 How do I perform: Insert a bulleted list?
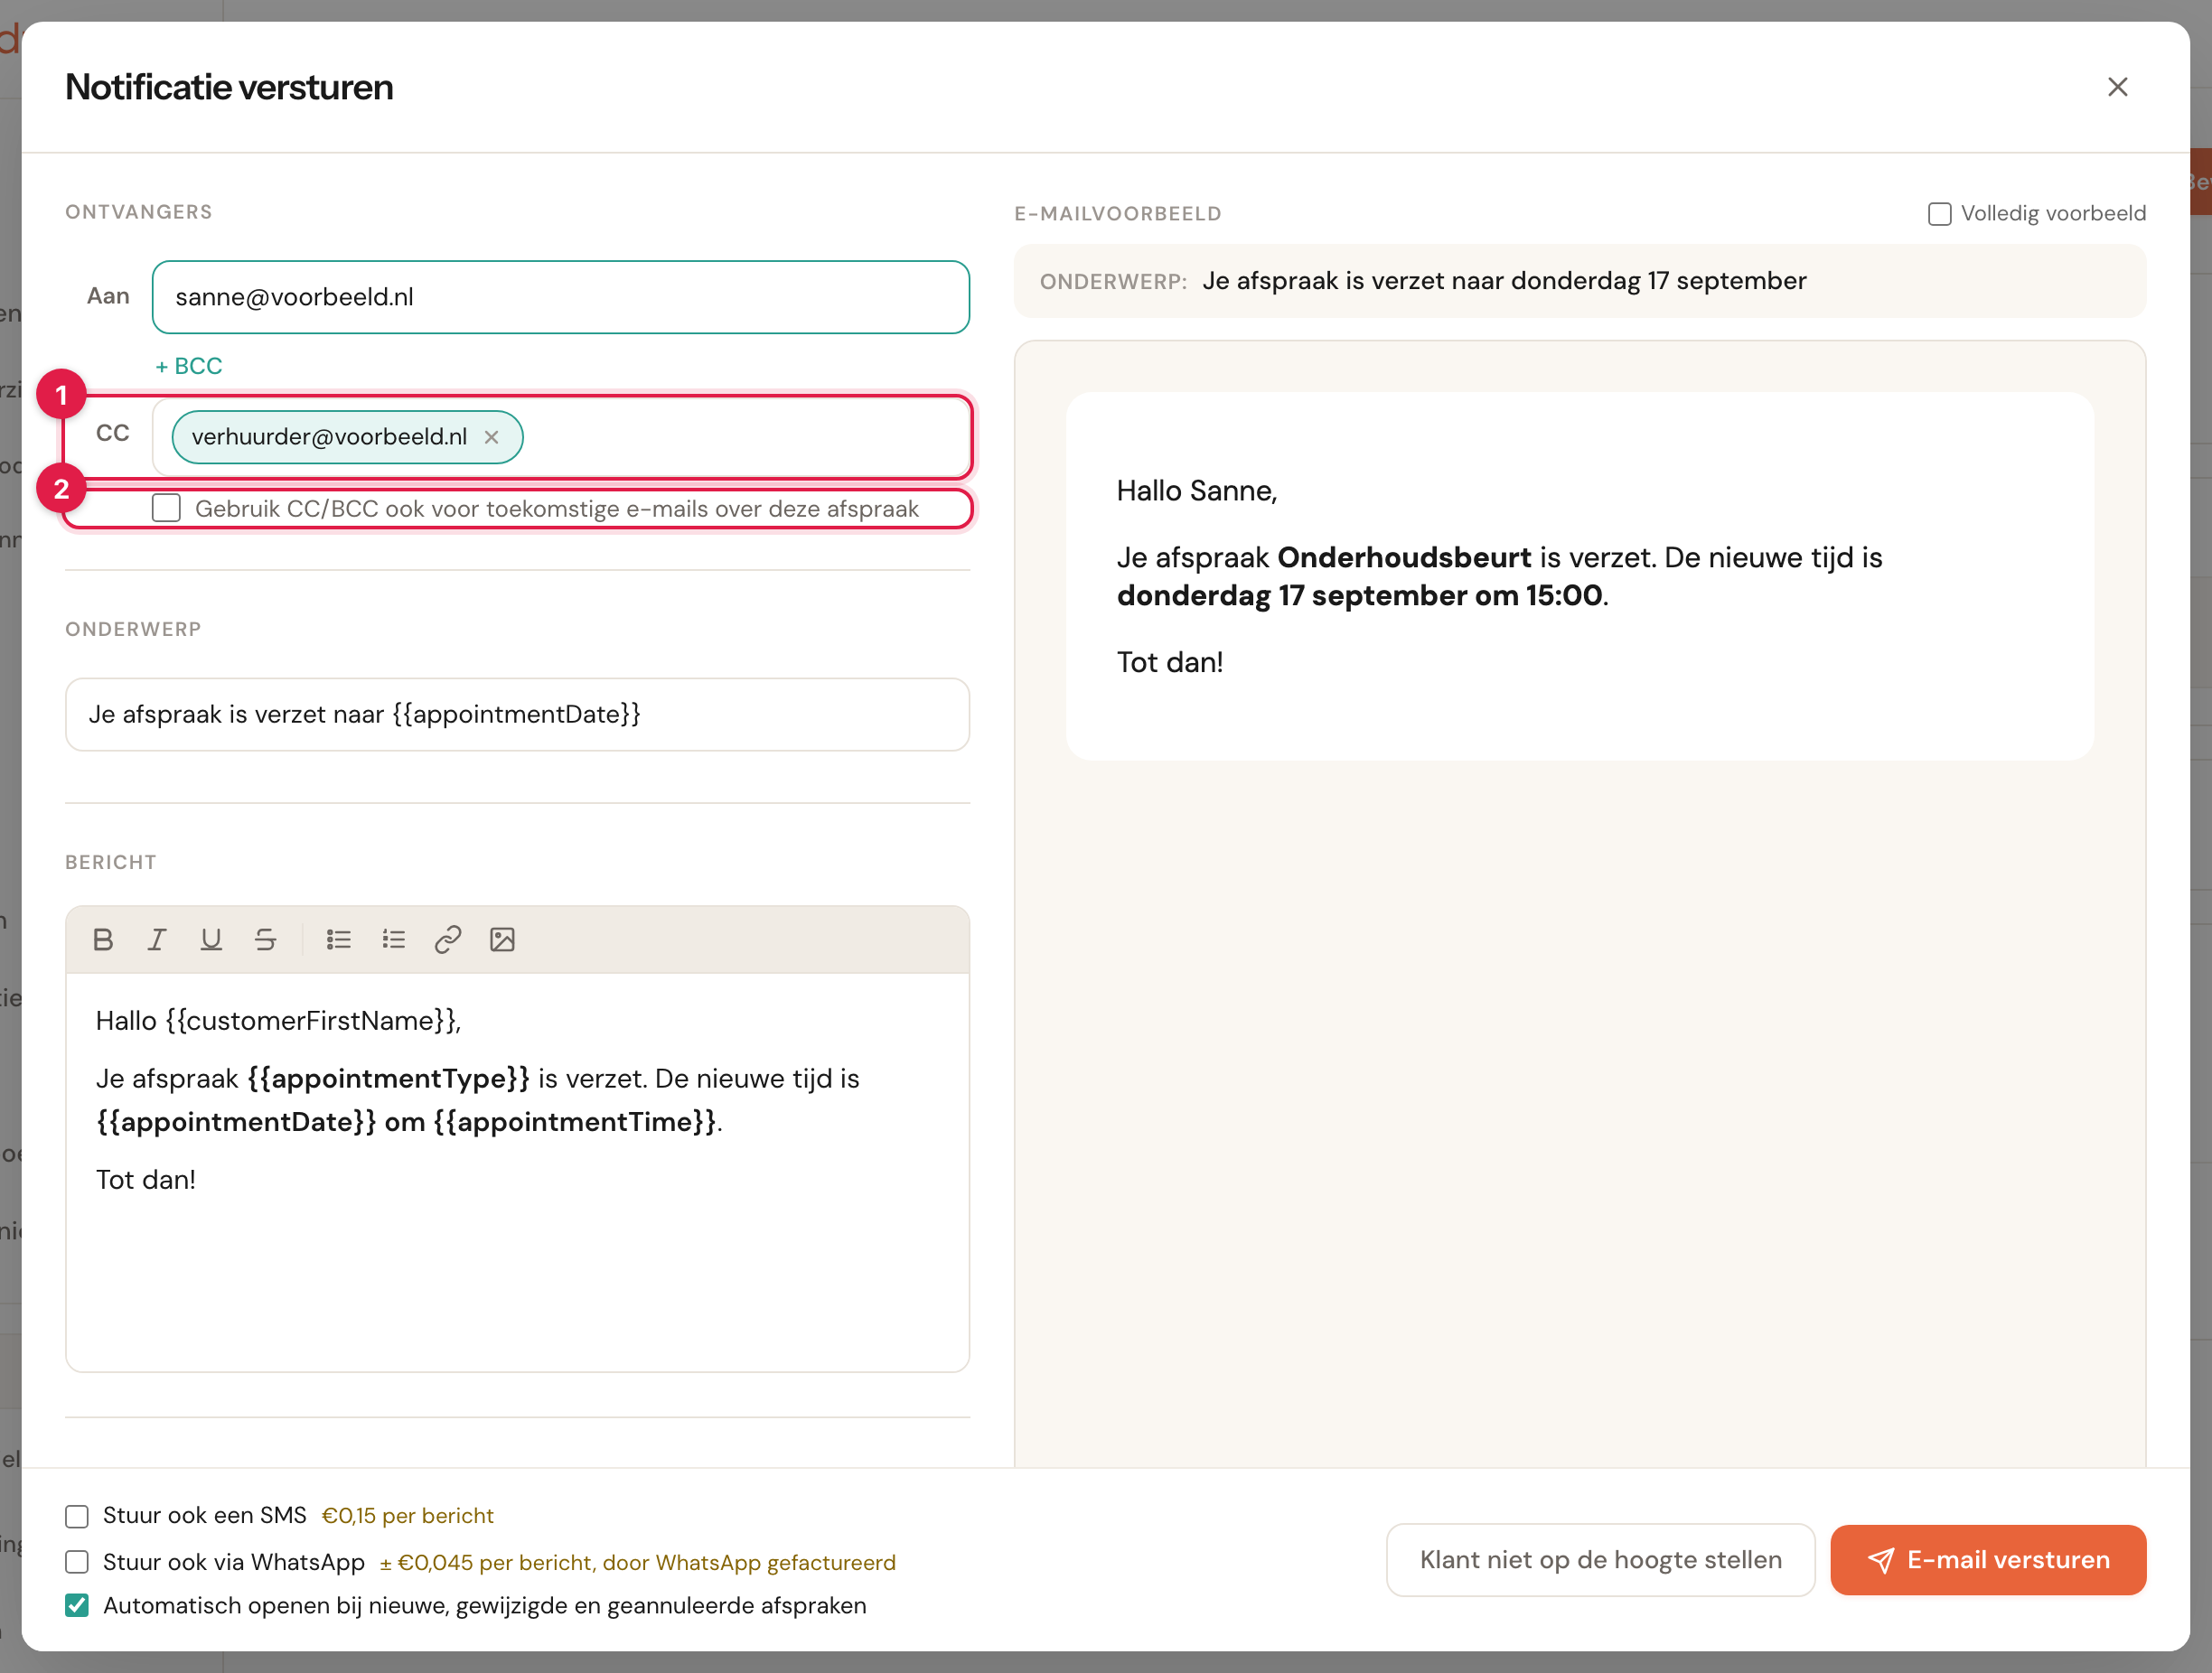[x=339, y=939]
